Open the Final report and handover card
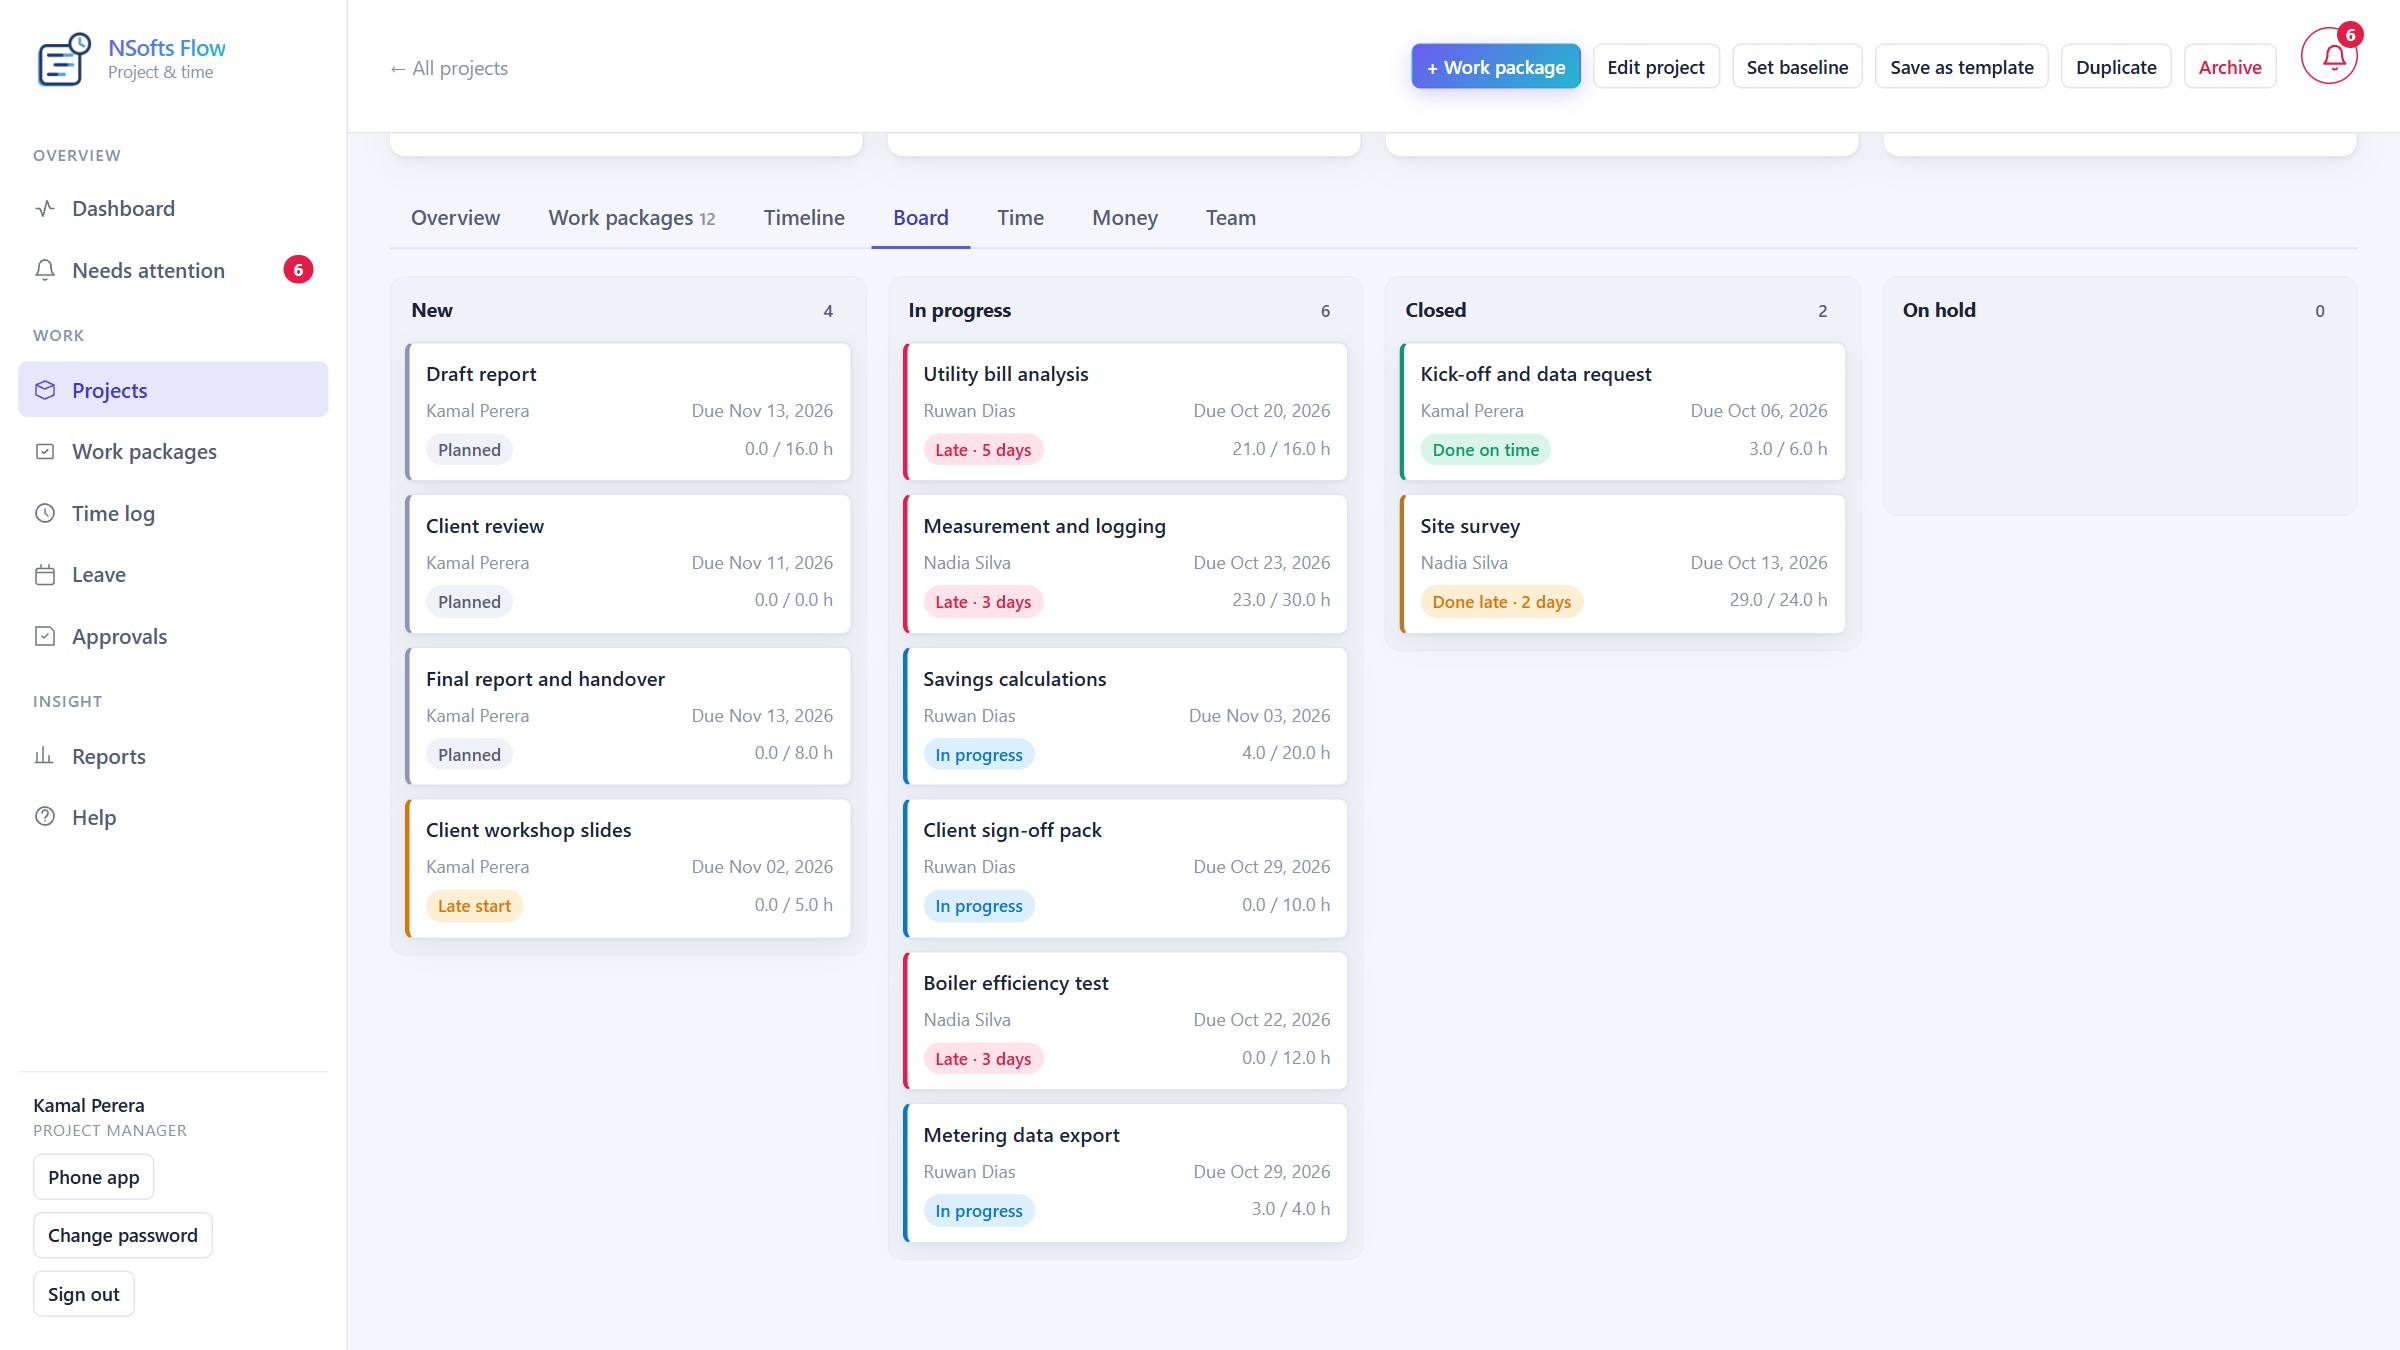Image resolution: width=2400 pixels, height=1350 pixels. [628, 716]
